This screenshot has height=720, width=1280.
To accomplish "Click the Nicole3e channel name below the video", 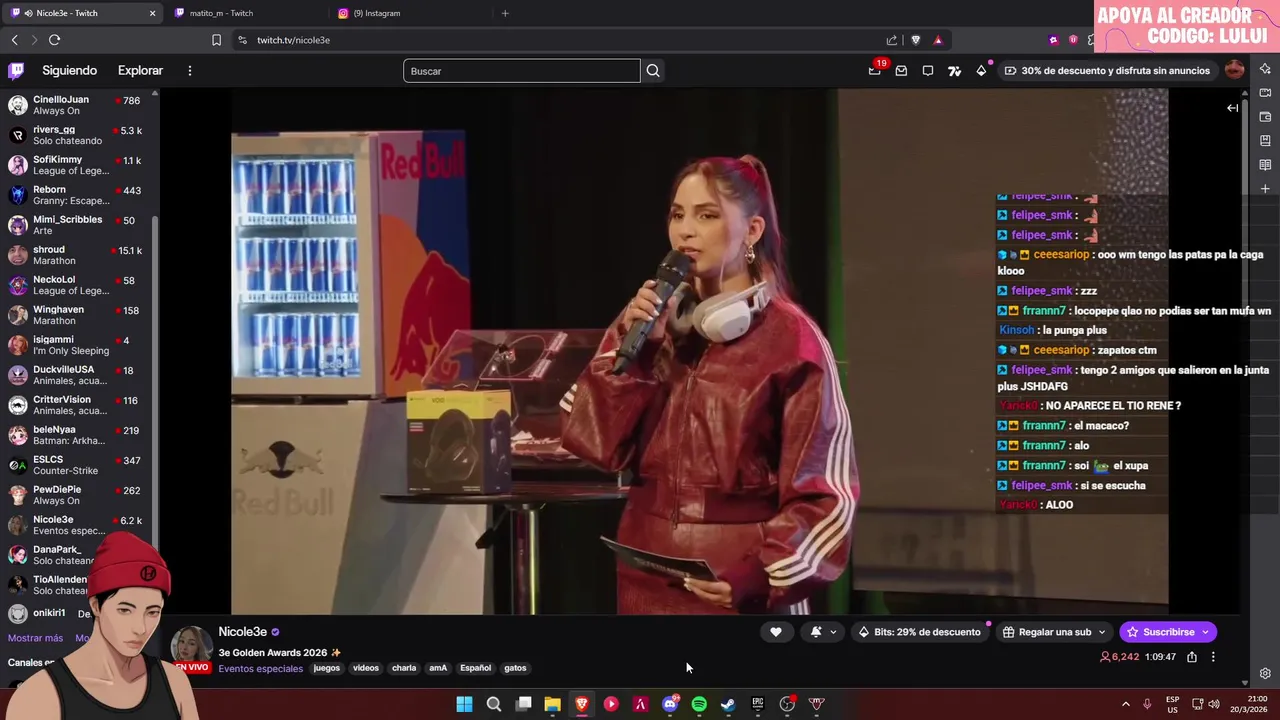I will [242, 632].
